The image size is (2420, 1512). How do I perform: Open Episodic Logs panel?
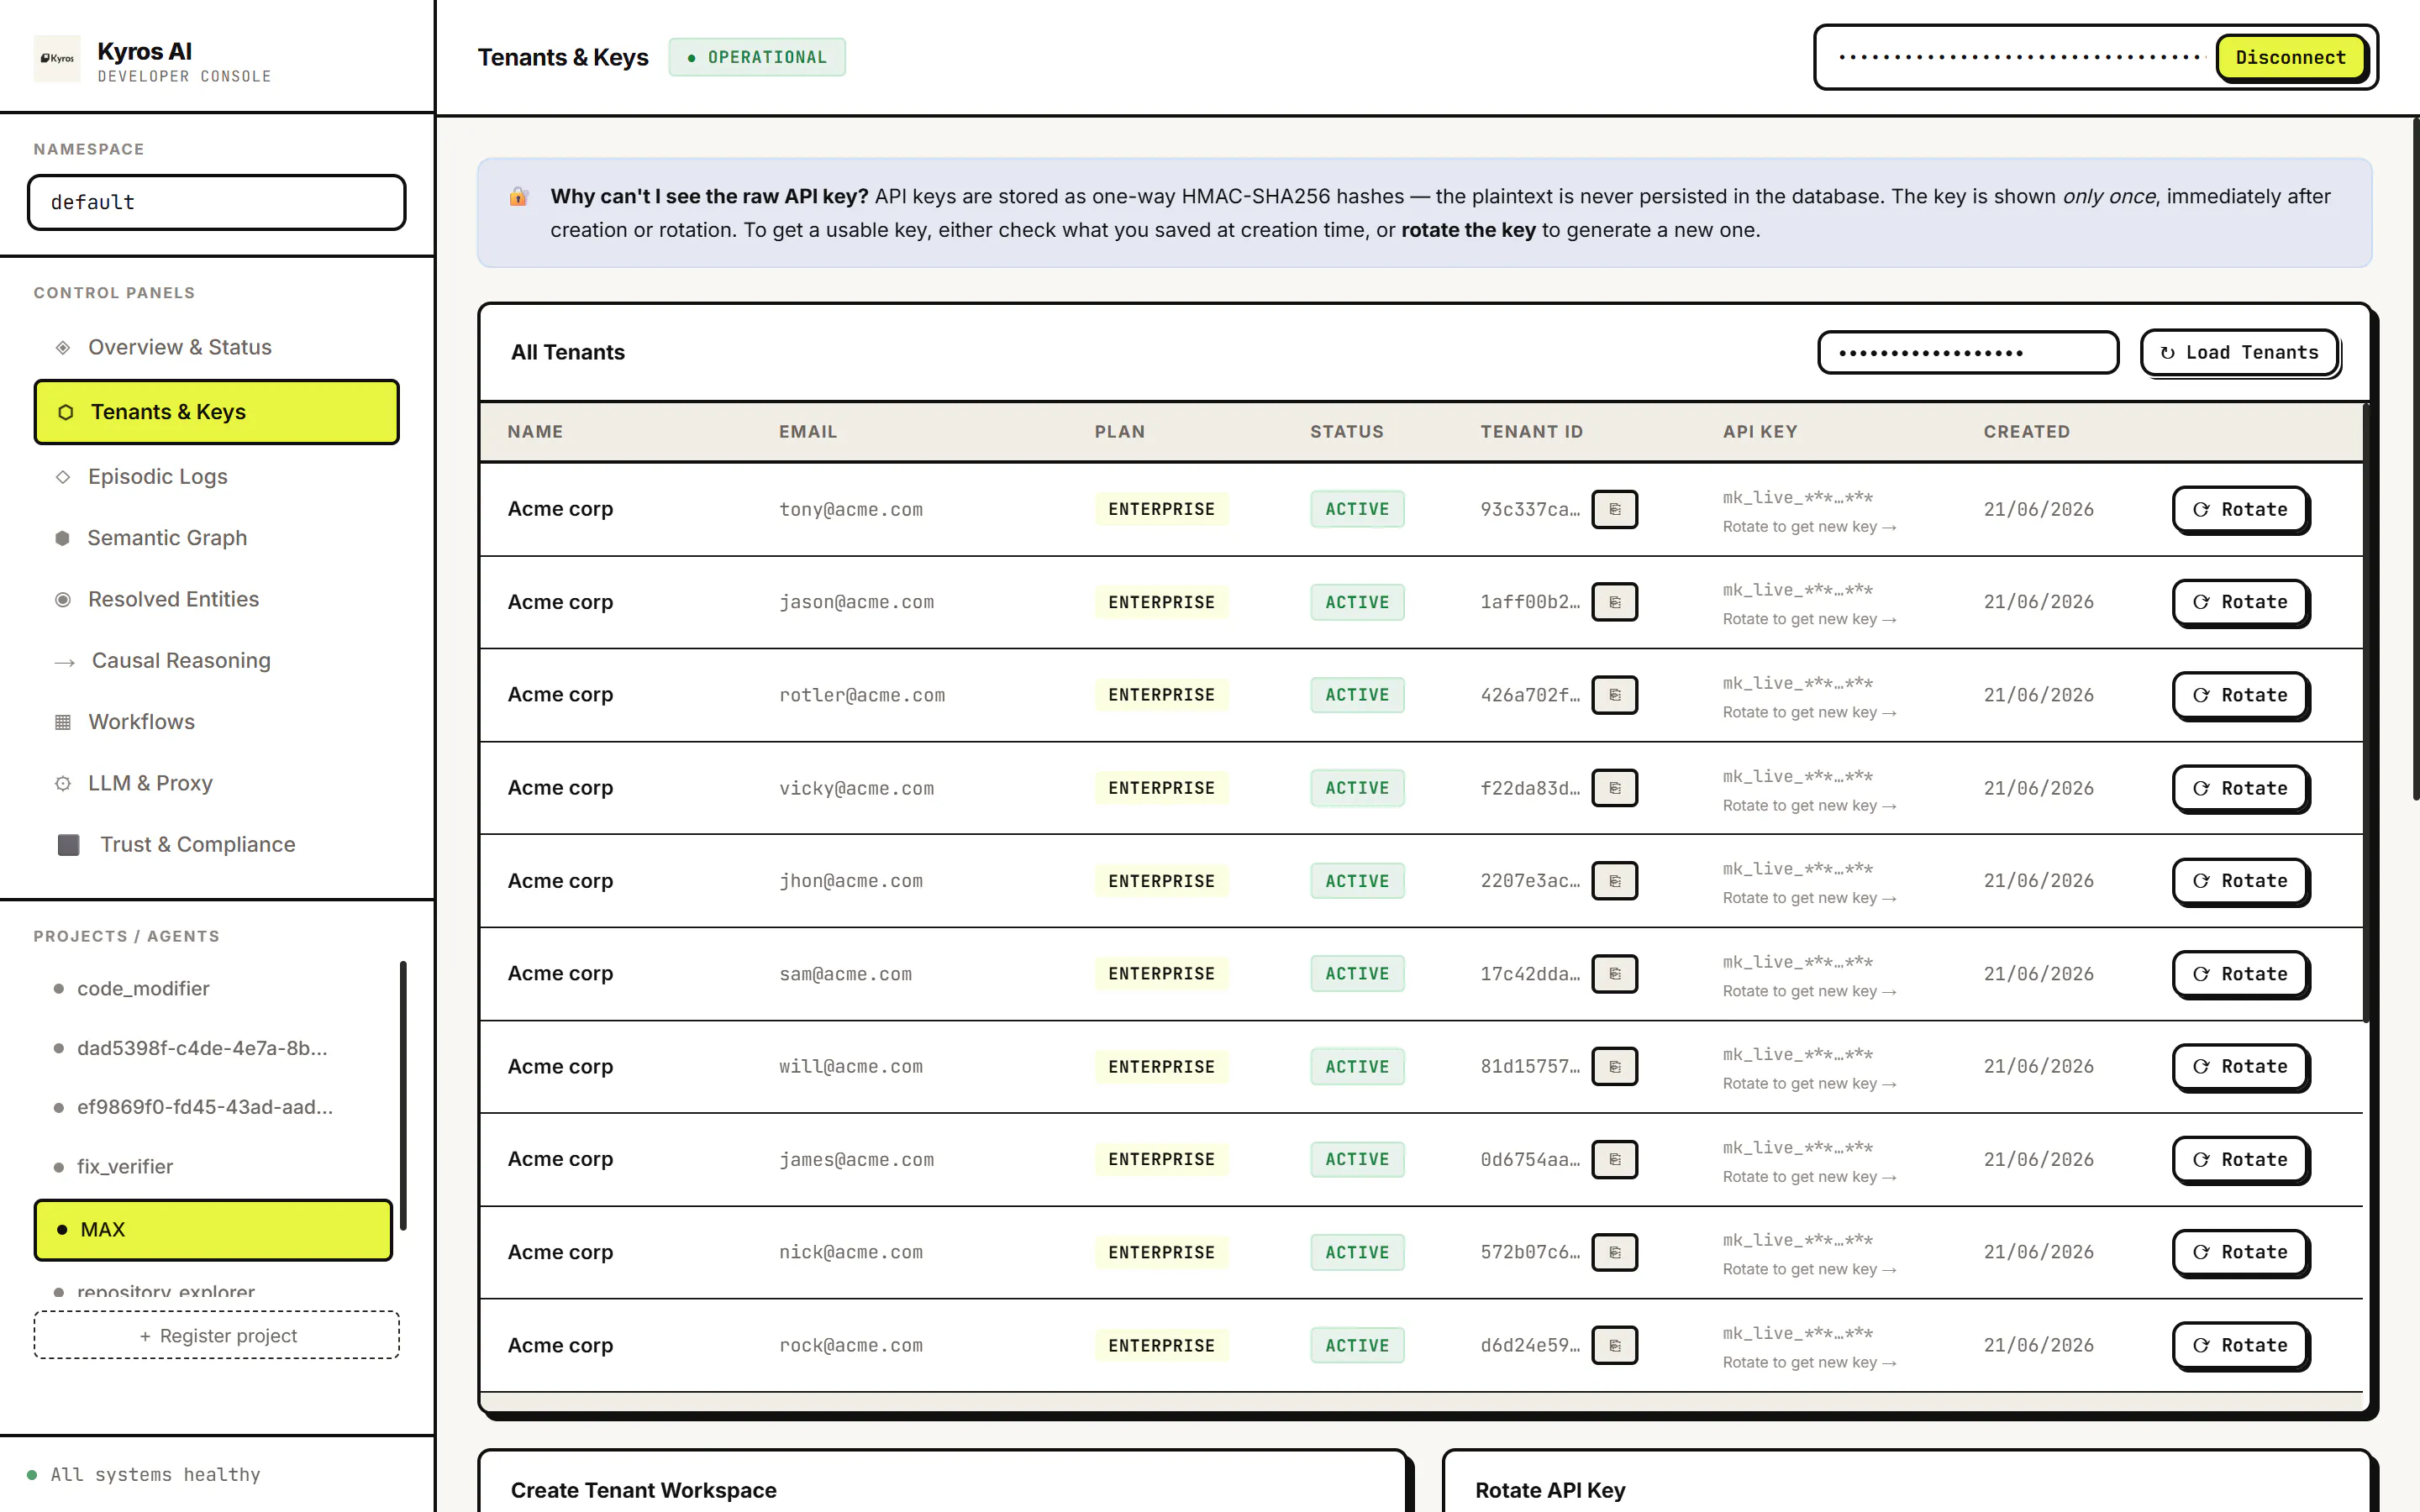pyautogui.click(x=217, y=477)
